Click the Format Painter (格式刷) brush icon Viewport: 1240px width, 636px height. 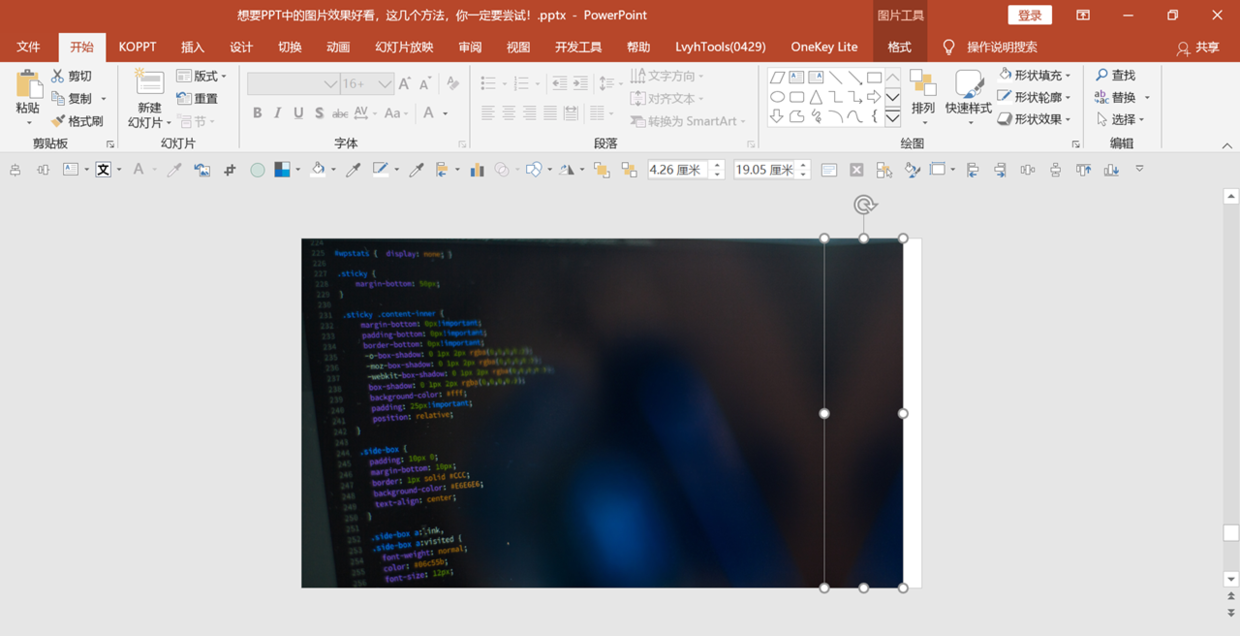tap(57, 121)
